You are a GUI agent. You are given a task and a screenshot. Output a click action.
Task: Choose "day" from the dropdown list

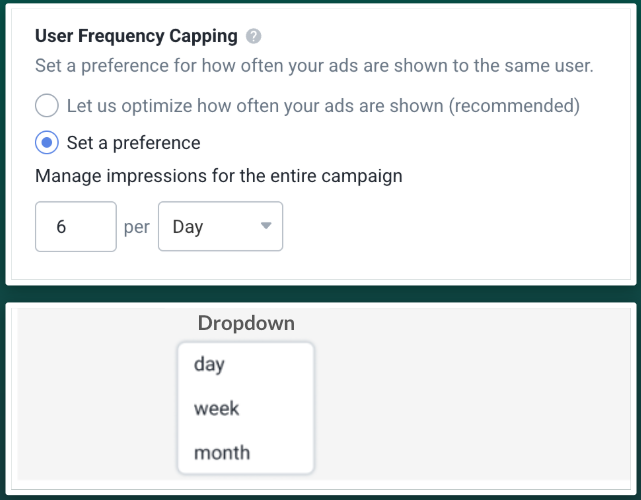tap(210, 365)
